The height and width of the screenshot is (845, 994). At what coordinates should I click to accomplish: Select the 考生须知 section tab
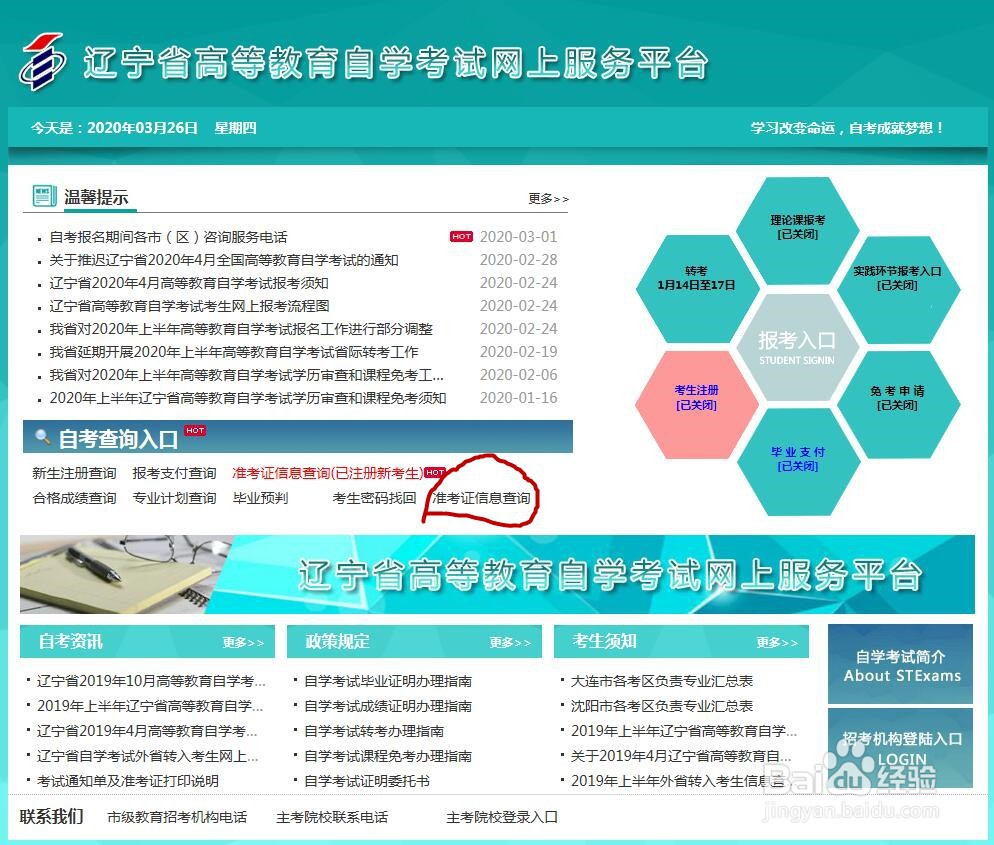pos(604,642)
